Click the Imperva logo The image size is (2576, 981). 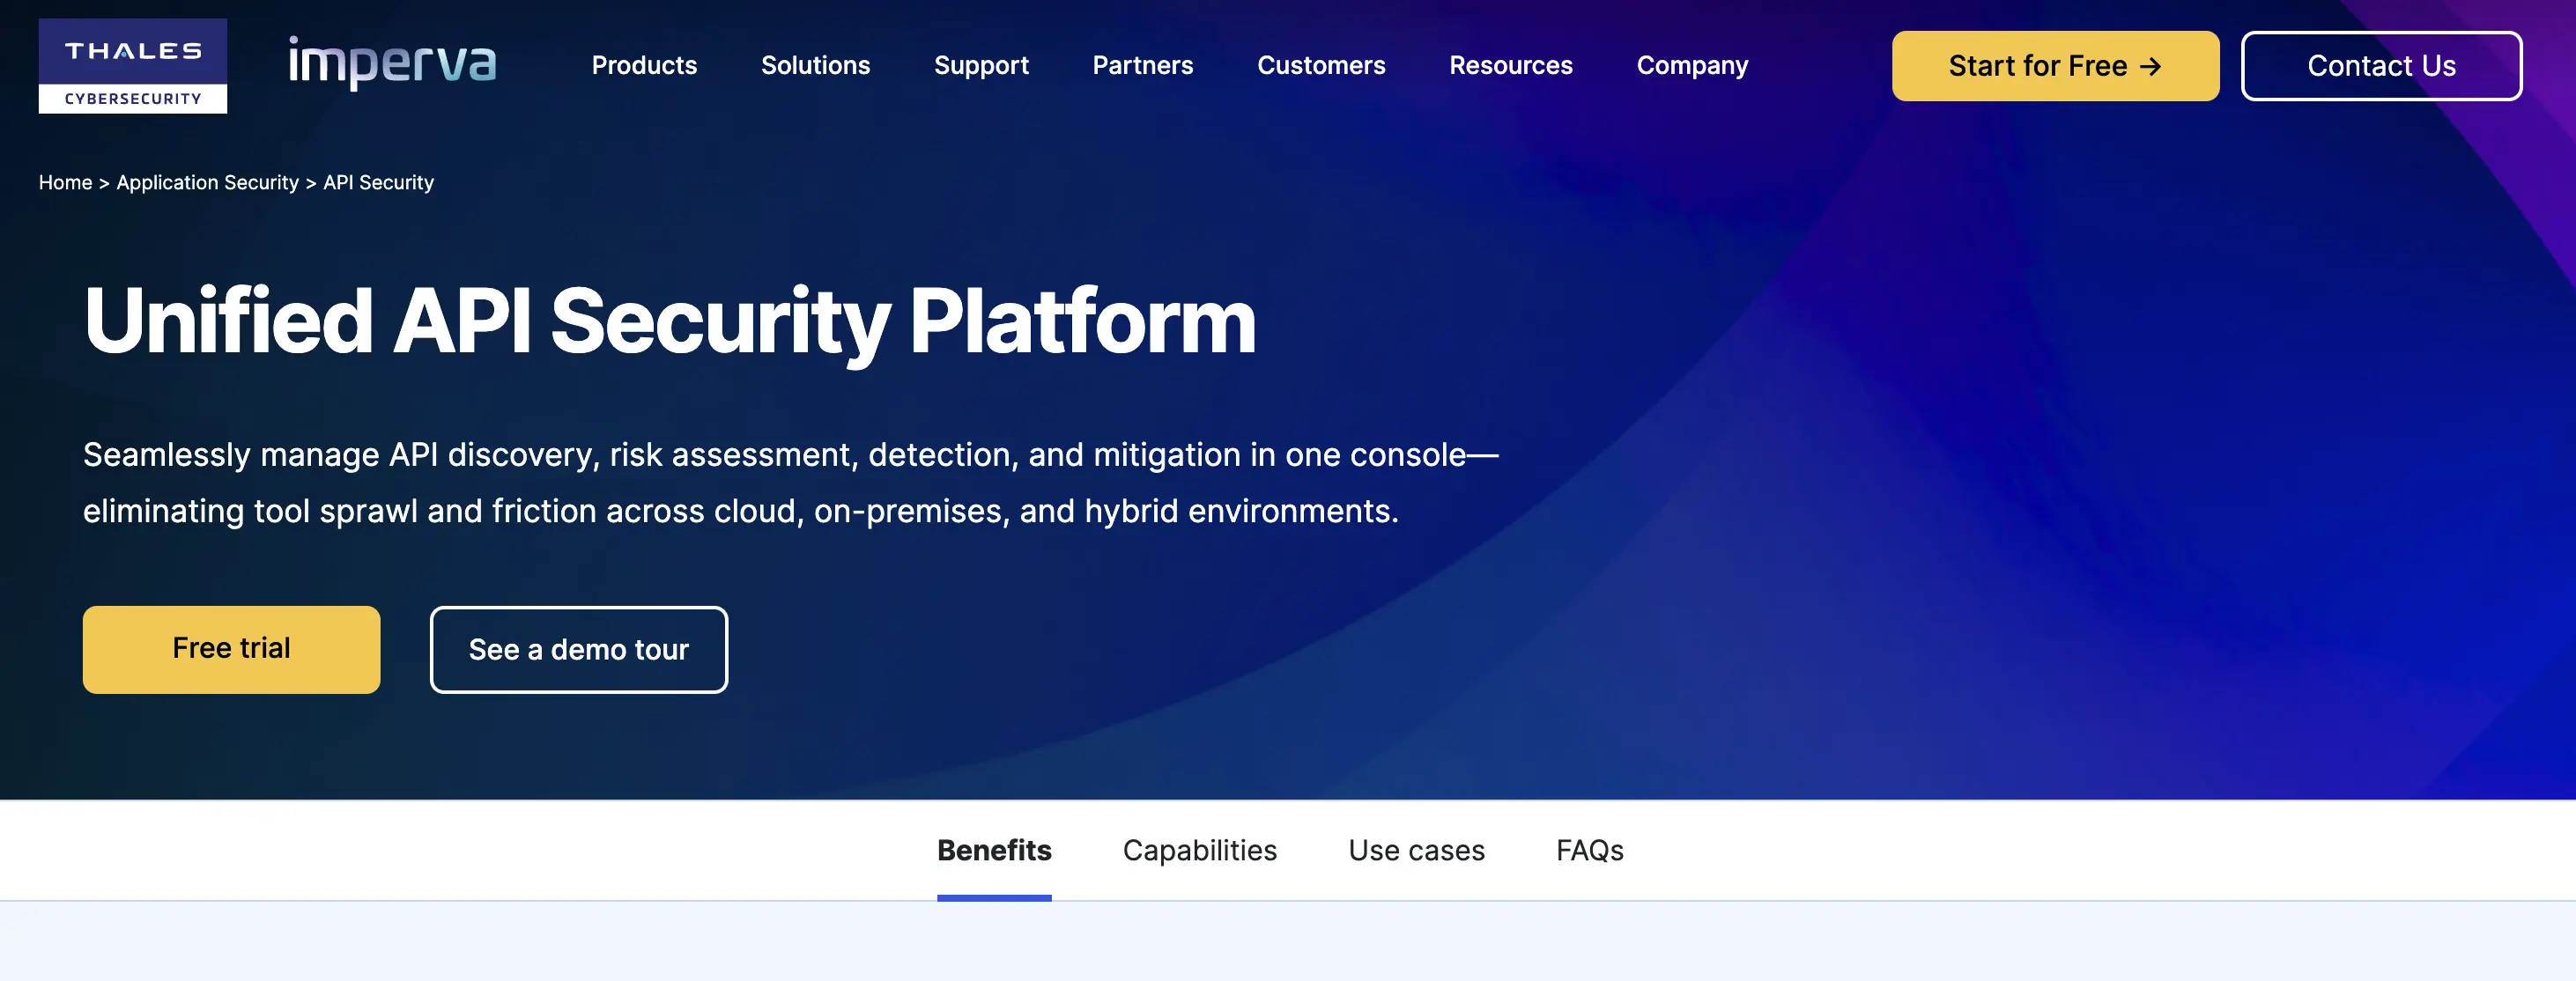[x=392, y=63]
